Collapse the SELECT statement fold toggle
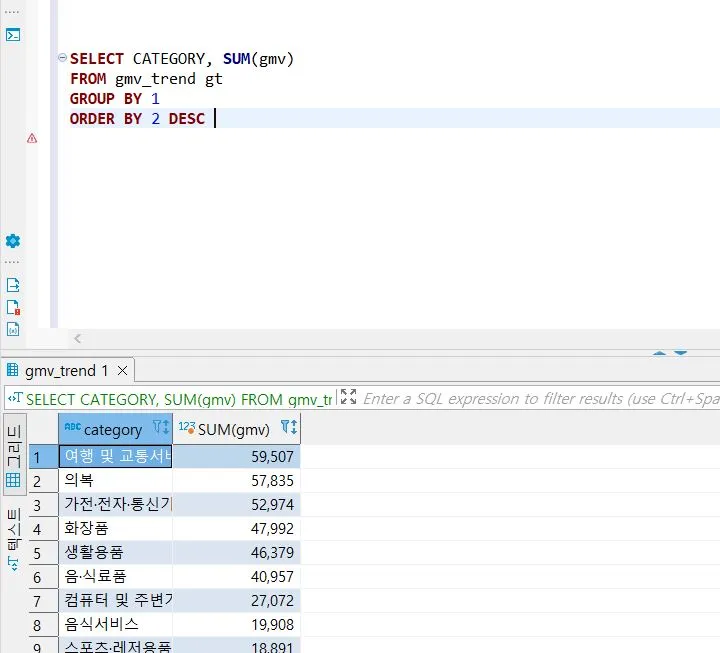The width and height of the screenshot is (720, 653). click(x=62, y=58)
